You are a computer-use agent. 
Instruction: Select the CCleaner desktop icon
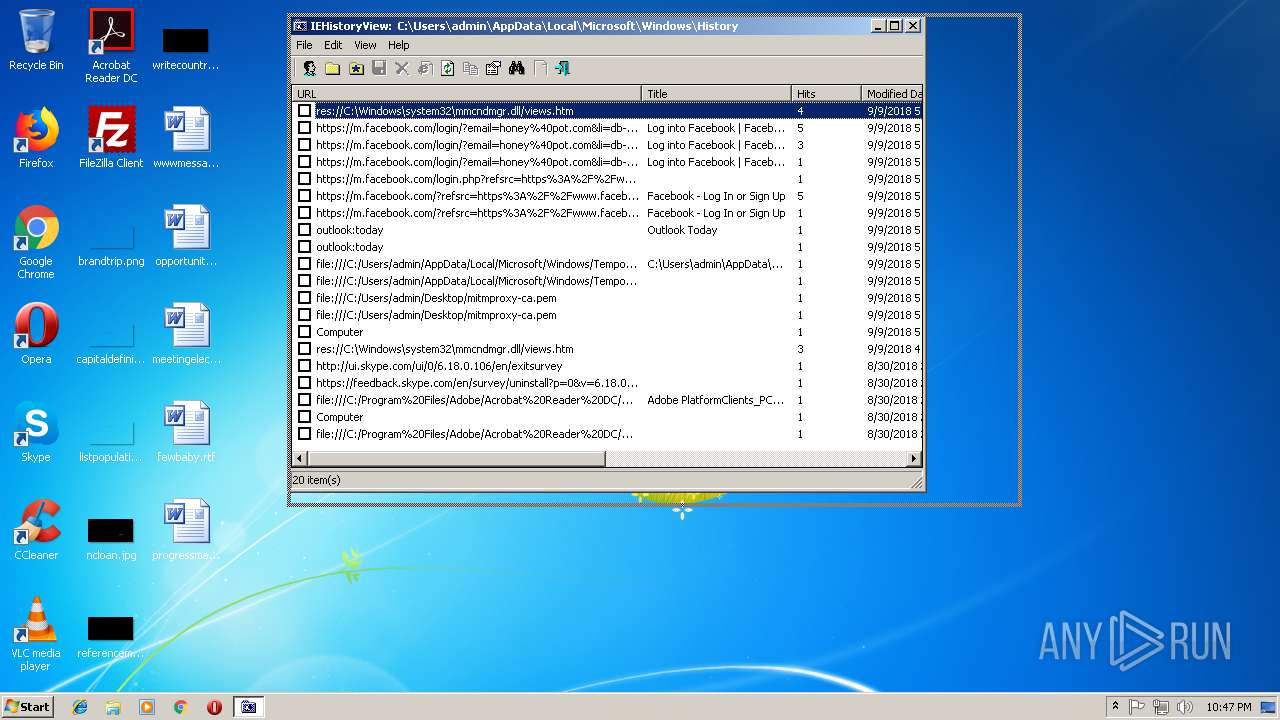[36, 530]
